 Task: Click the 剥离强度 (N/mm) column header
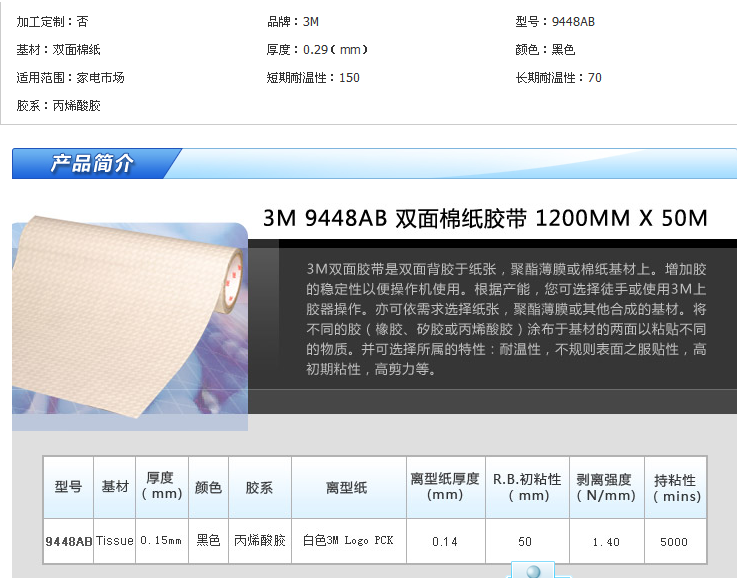coord(606,487)
